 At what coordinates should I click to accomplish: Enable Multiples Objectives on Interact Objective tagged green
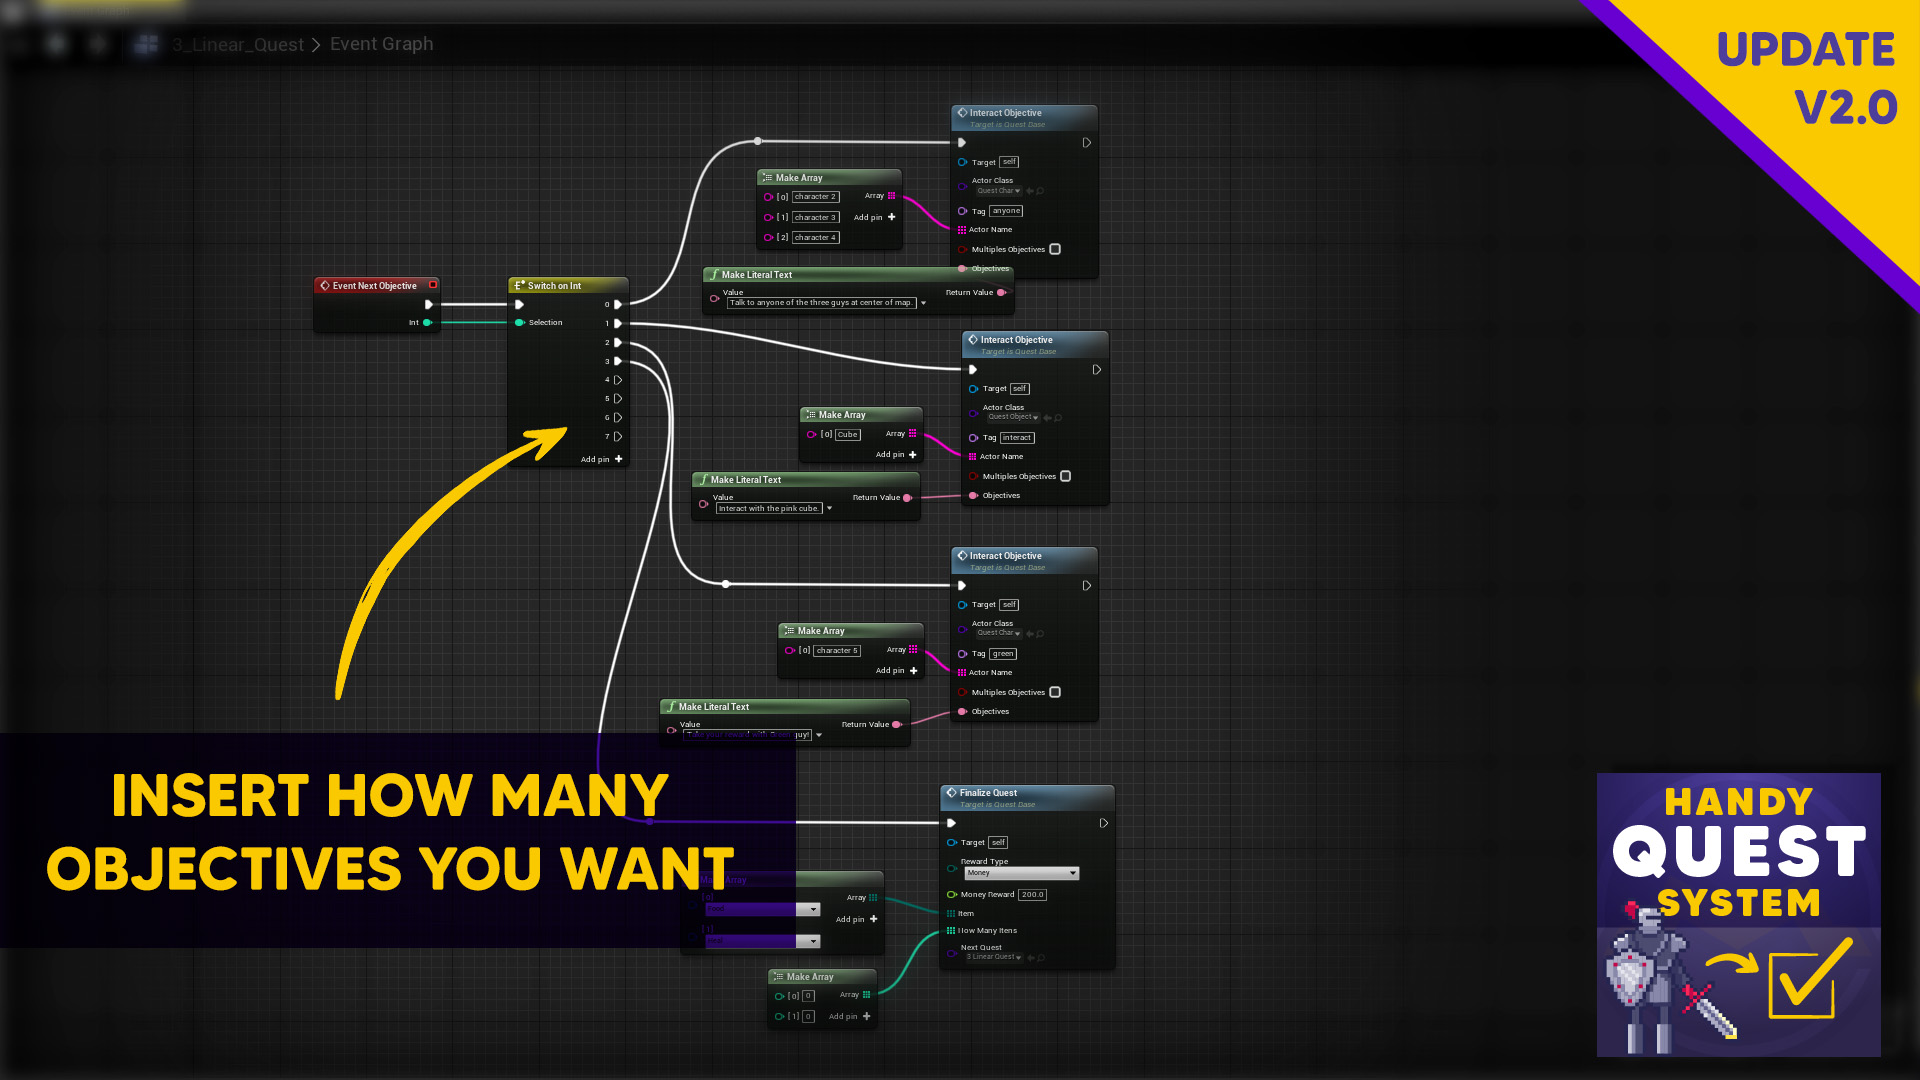click(1055, 692)
